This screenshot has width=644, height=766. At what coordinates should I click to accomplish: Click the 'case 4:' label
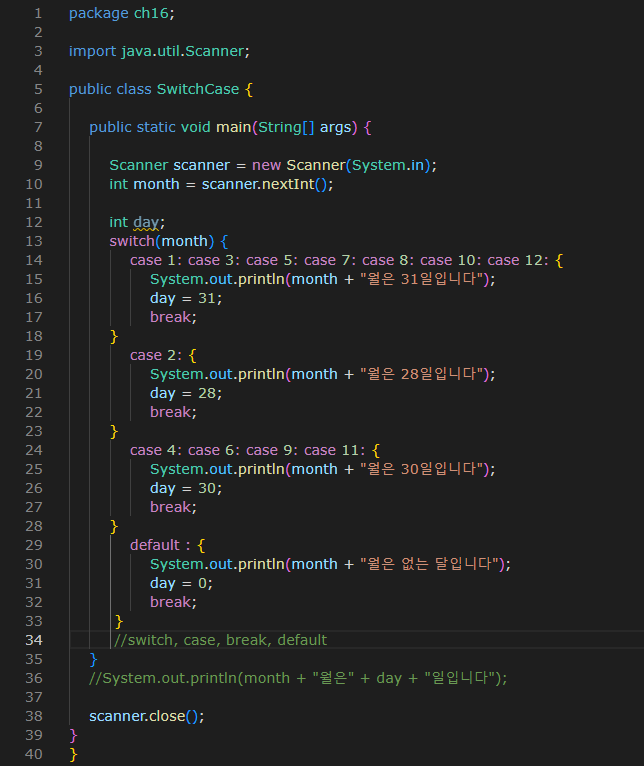tap(155, 450)
